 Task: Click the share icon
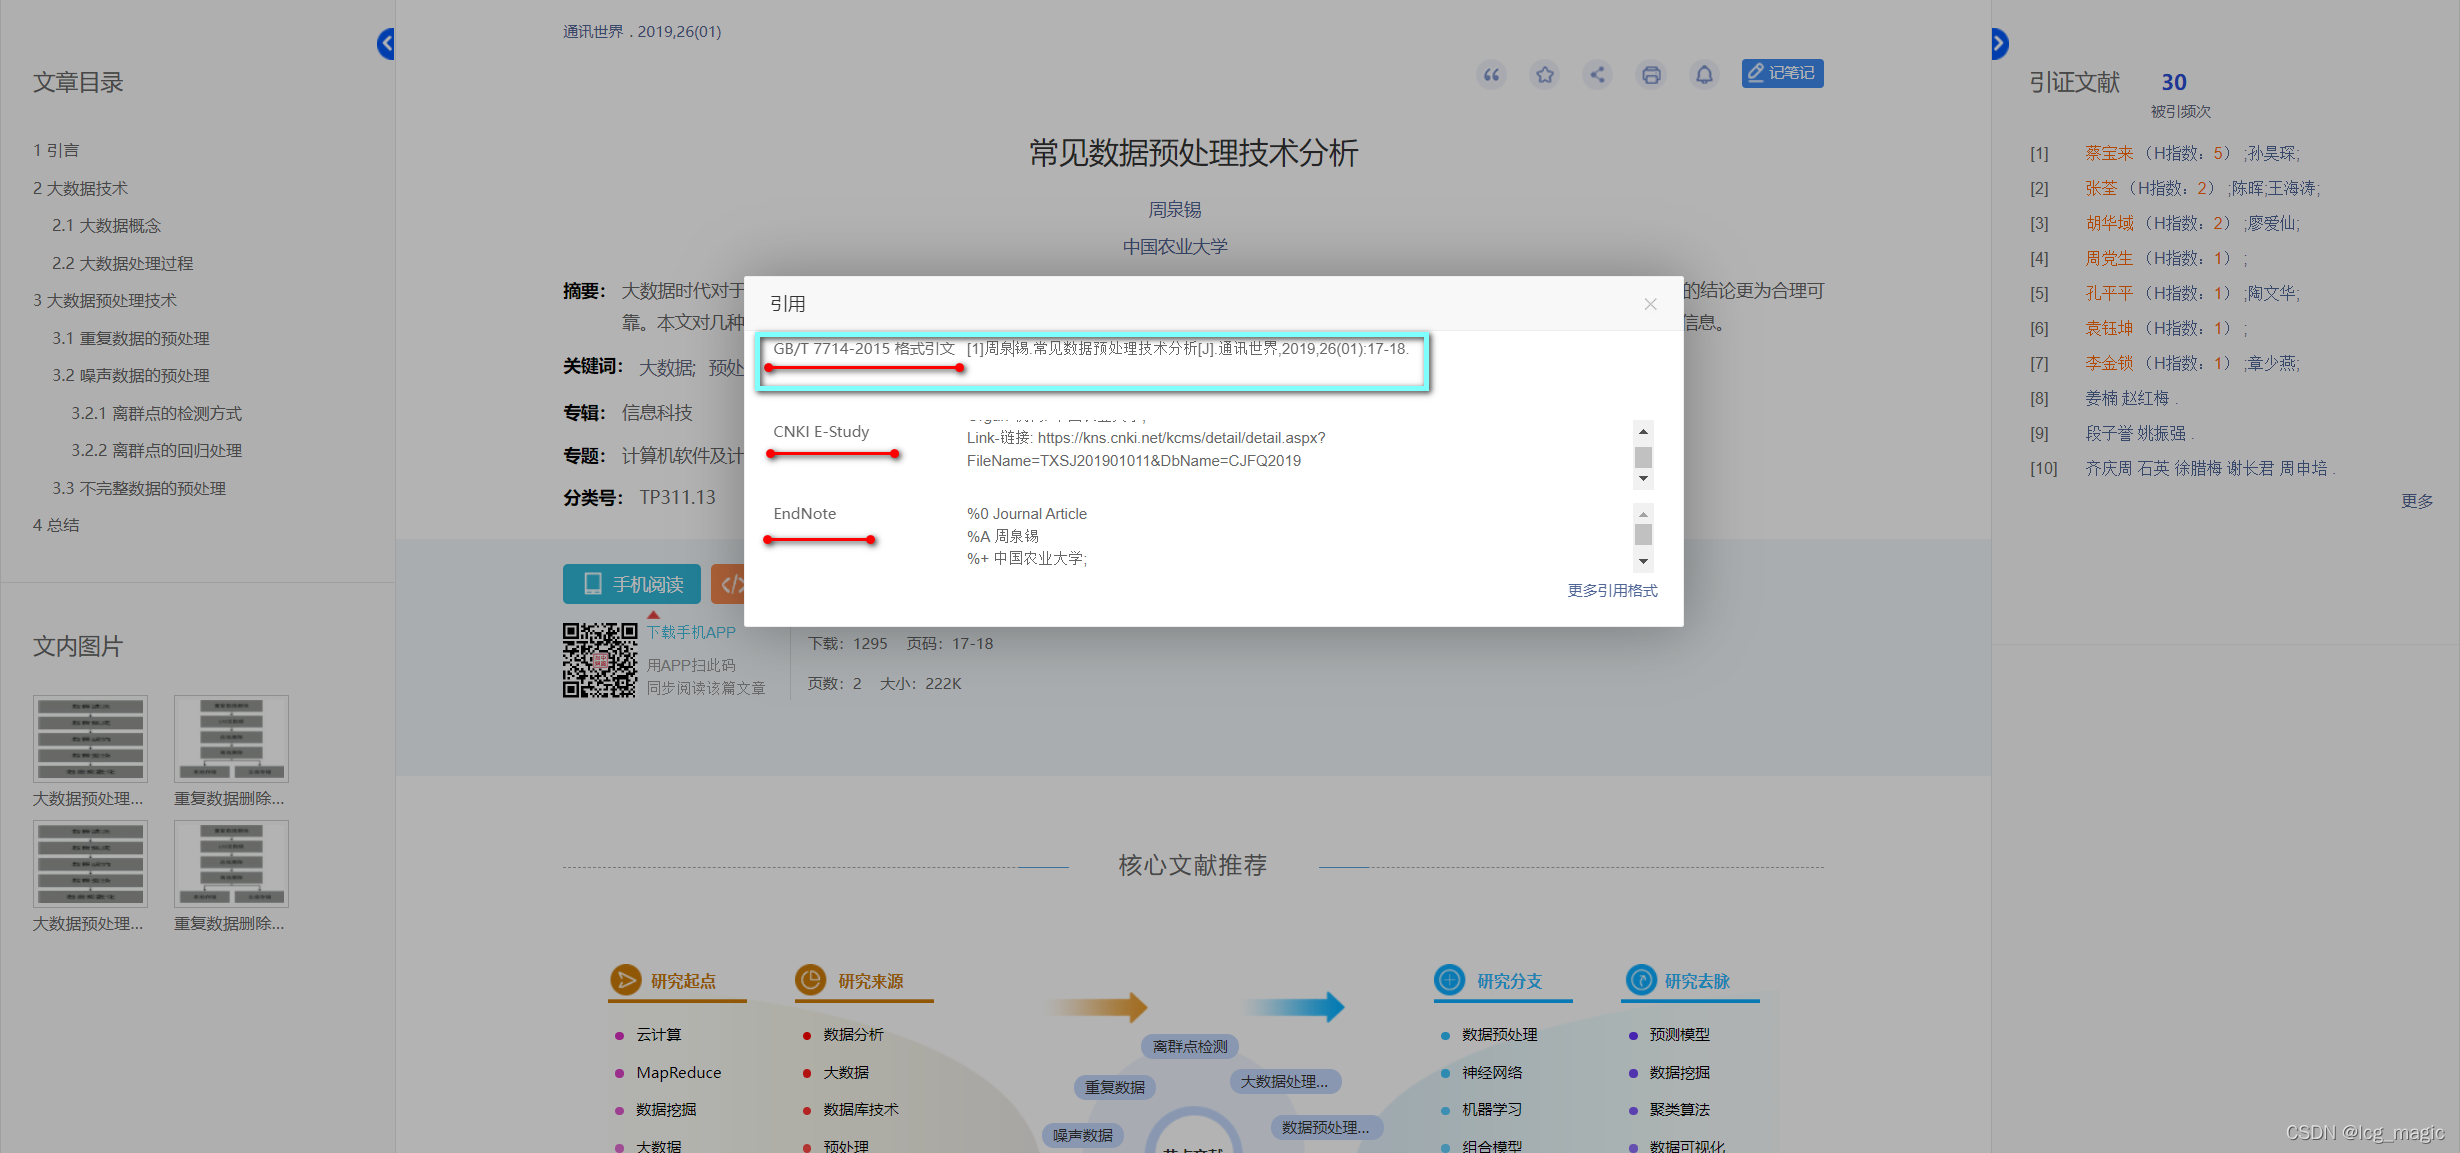point(1598,75)
